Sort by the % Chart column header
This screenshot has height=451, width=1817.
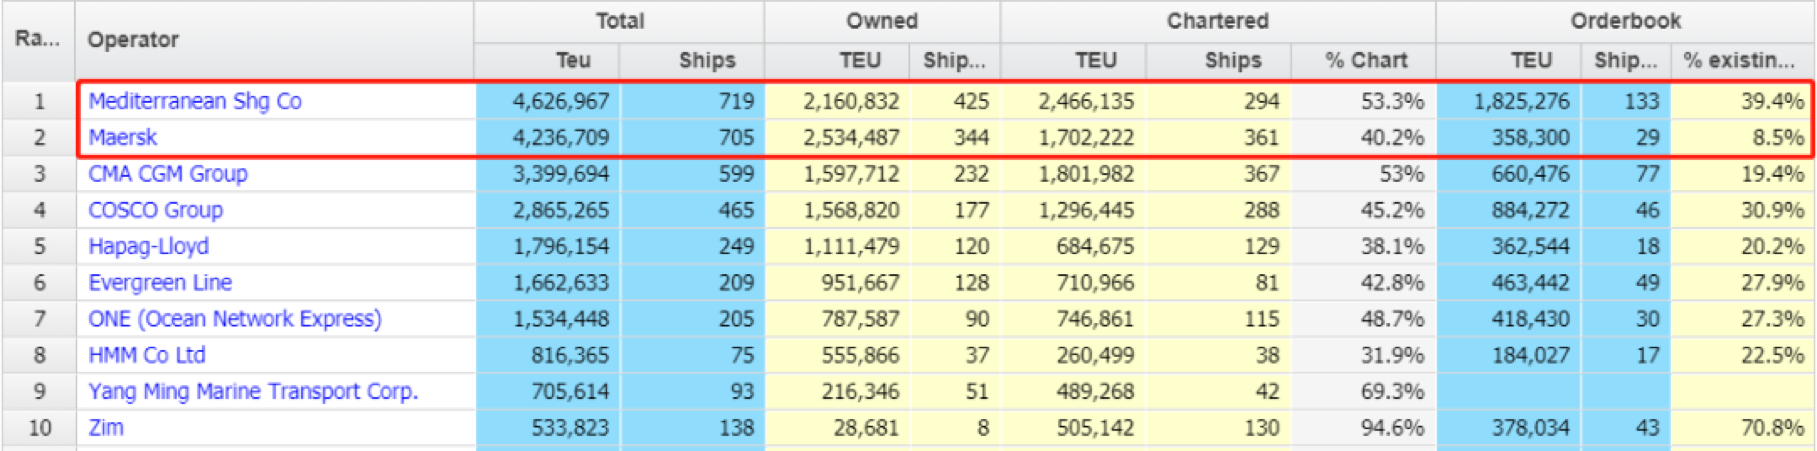(1366, 61)
